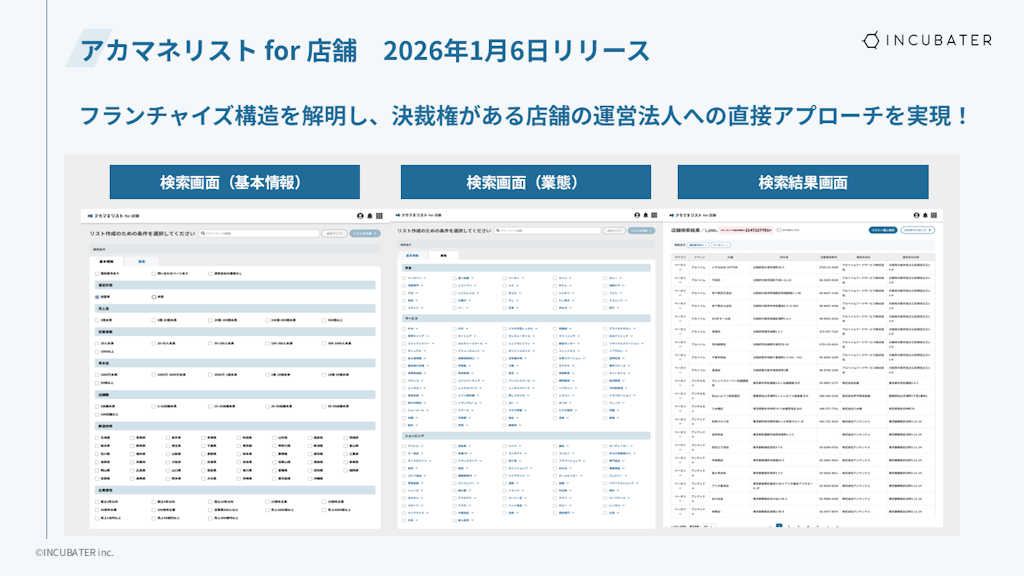Image resolution: width=1024 pixels, height=576 pixels.
Task: Click the INCUBATER logo in the slide header
Action: pyautogui.click(x=928, y=40)
